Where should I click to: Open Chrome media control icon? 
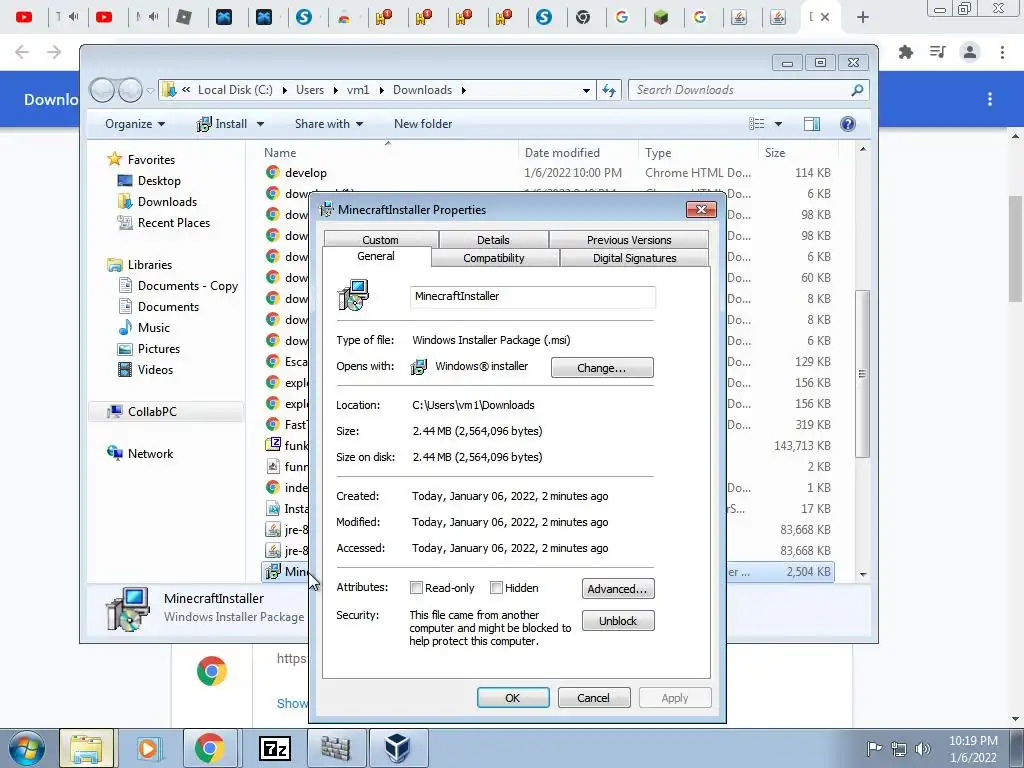pyautogui.click(x=937, y=52)
